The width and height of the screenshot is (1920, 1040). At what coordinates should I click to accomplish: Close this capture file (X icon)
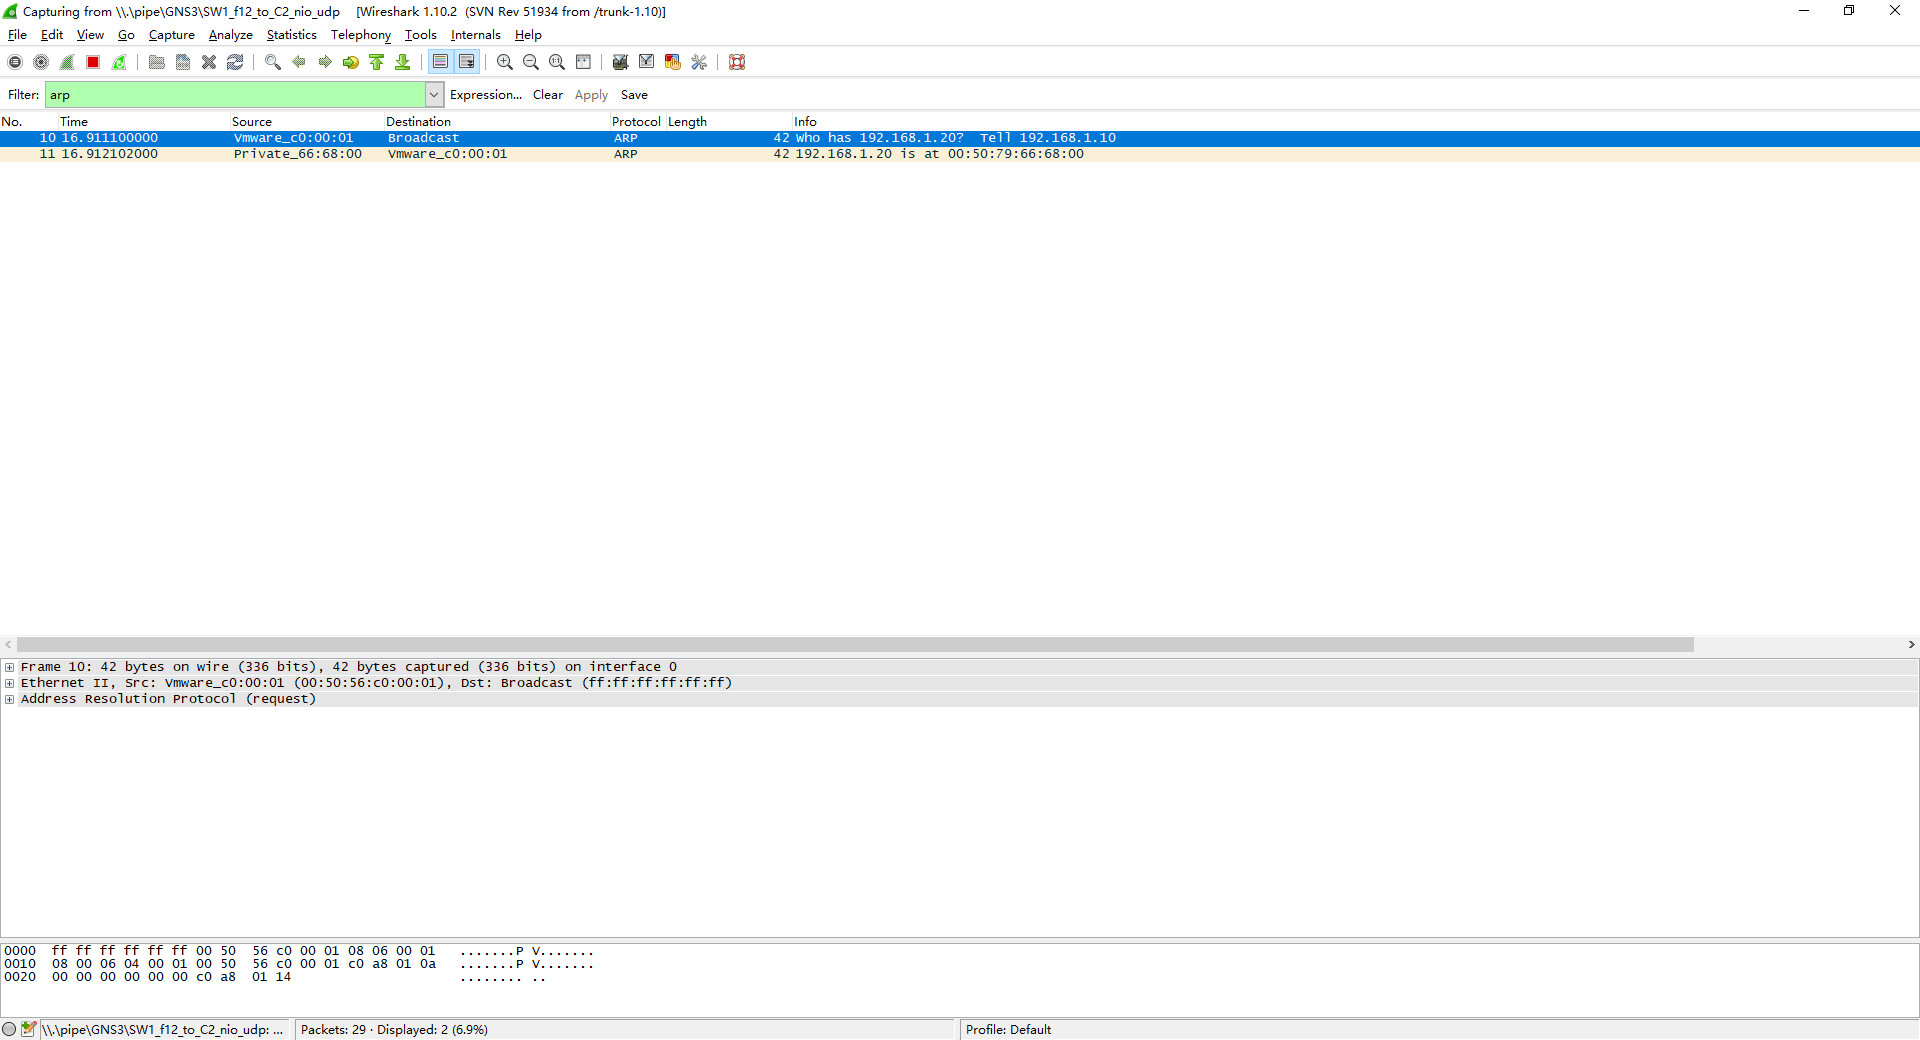click(209, 62)
